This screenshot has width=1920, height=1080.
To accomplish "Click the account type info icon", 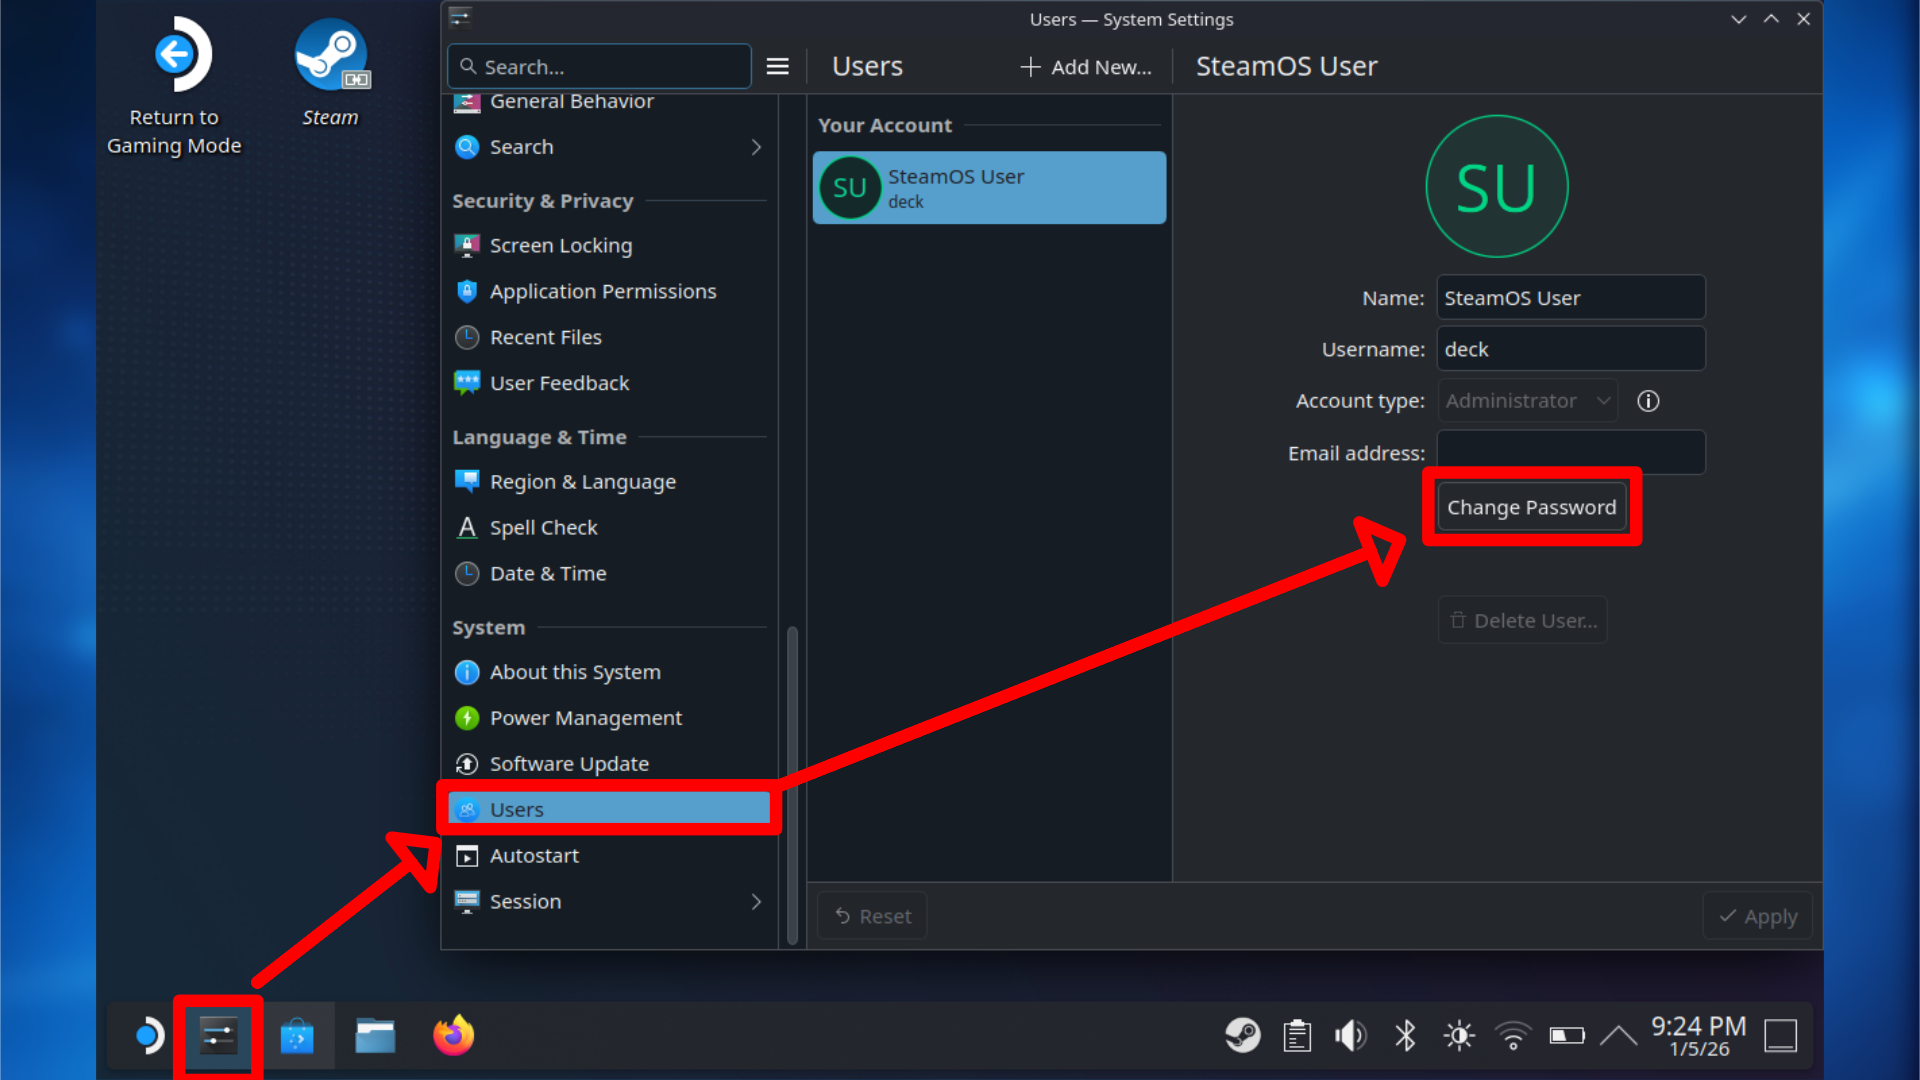I will tap(1648, 401).
